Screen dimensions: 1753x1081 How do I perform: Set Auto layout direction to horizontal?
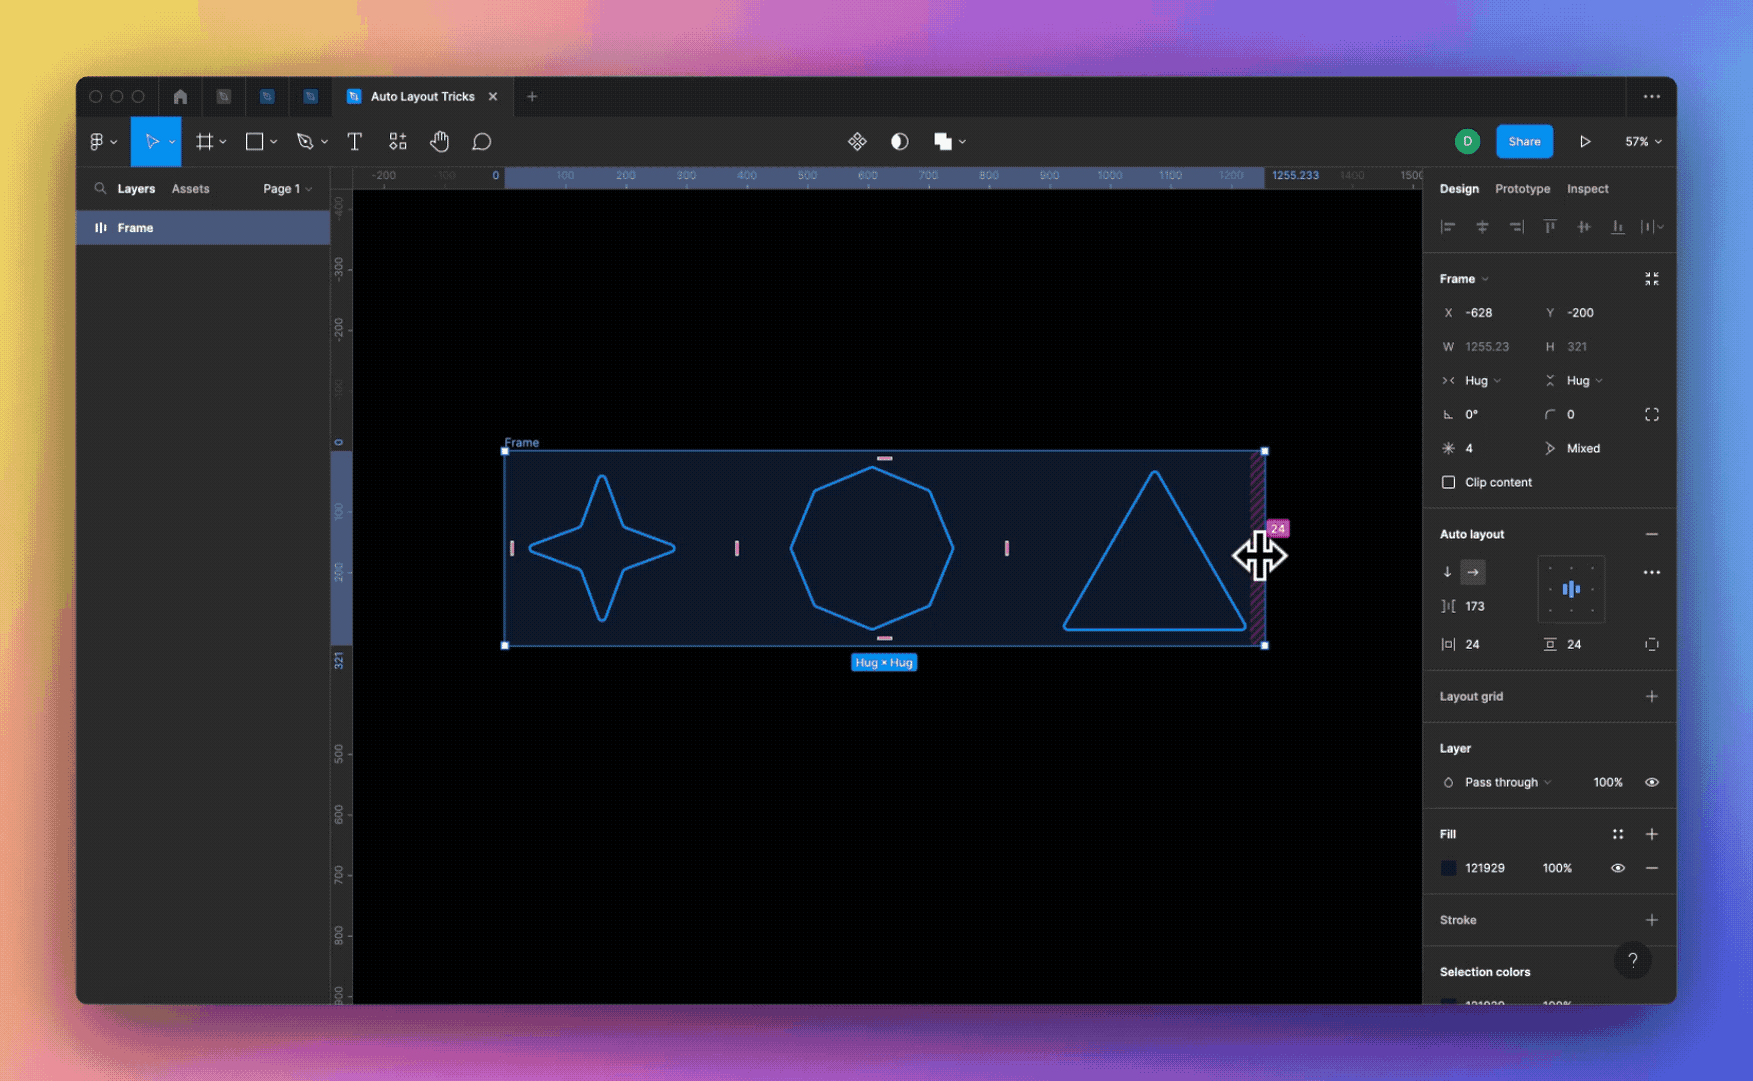(x=1473, y=573)
